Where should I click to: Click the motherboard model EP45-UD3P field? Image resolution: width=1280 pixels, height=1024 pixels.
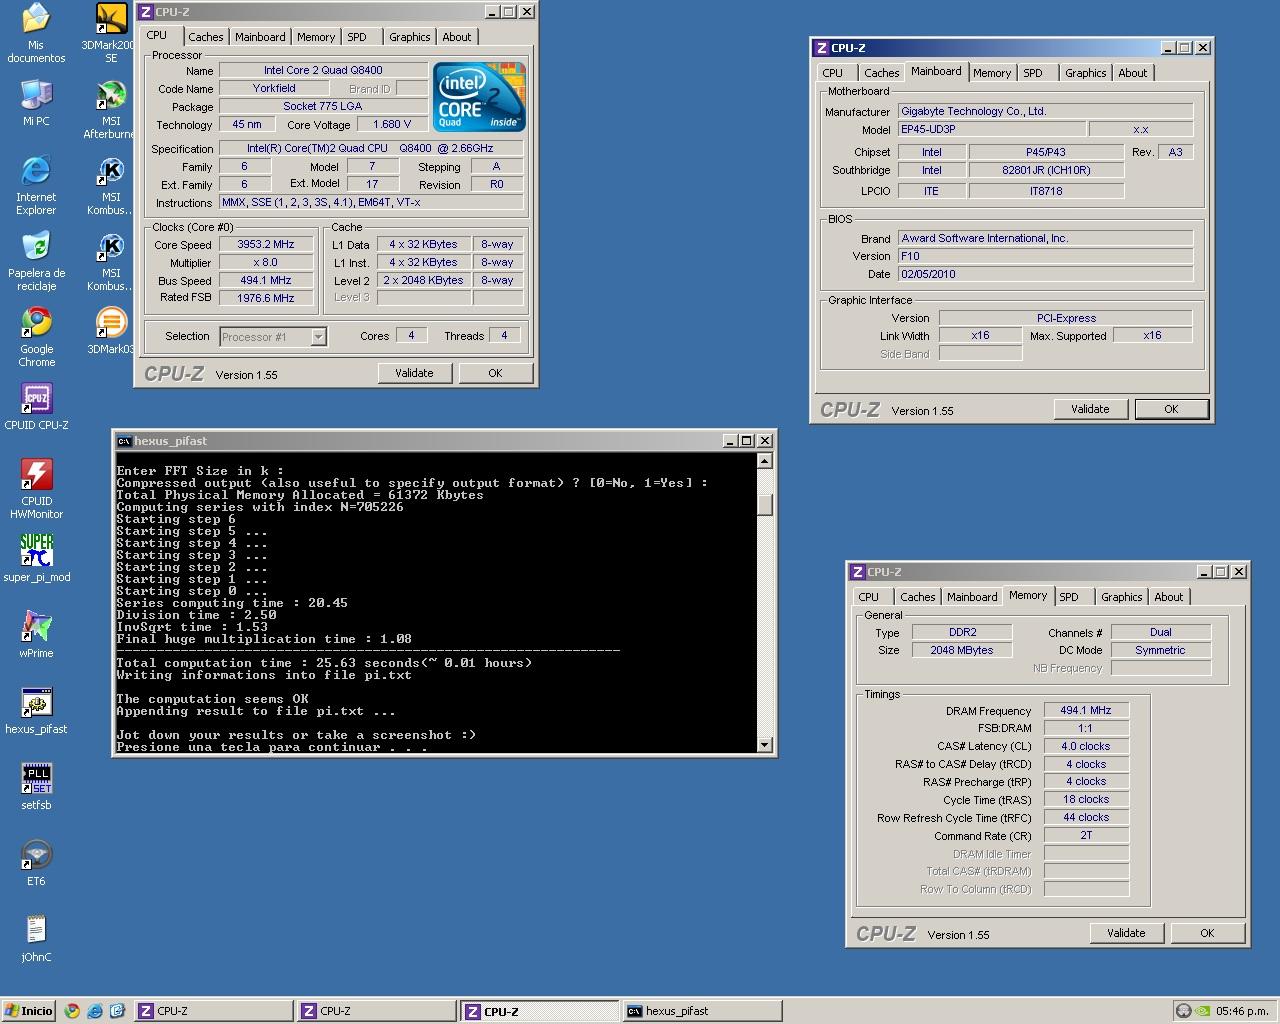(x=991, y=130)
